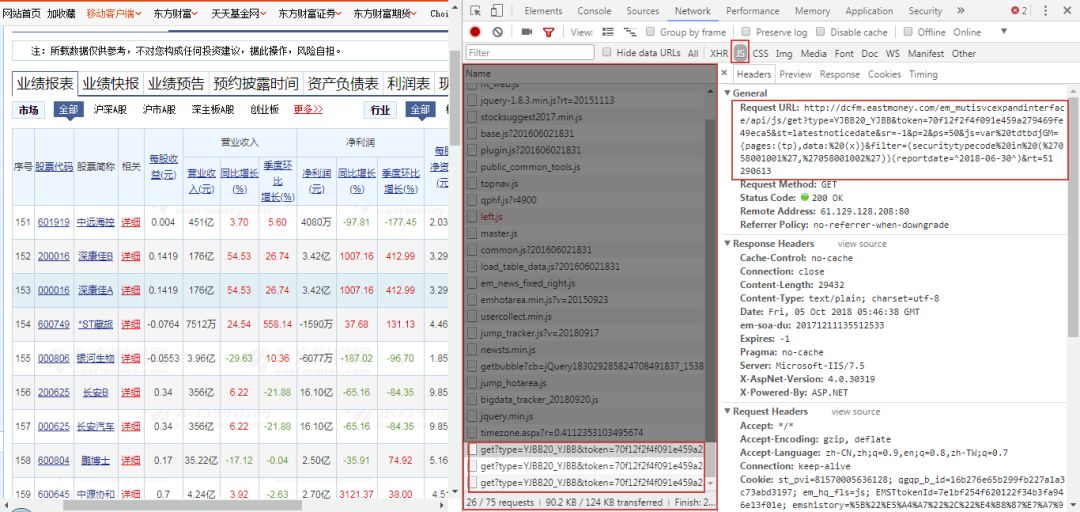The image size is (1080, 512).
Task: Clear the network log with the clear icon
Action: (x=497, y=32)
